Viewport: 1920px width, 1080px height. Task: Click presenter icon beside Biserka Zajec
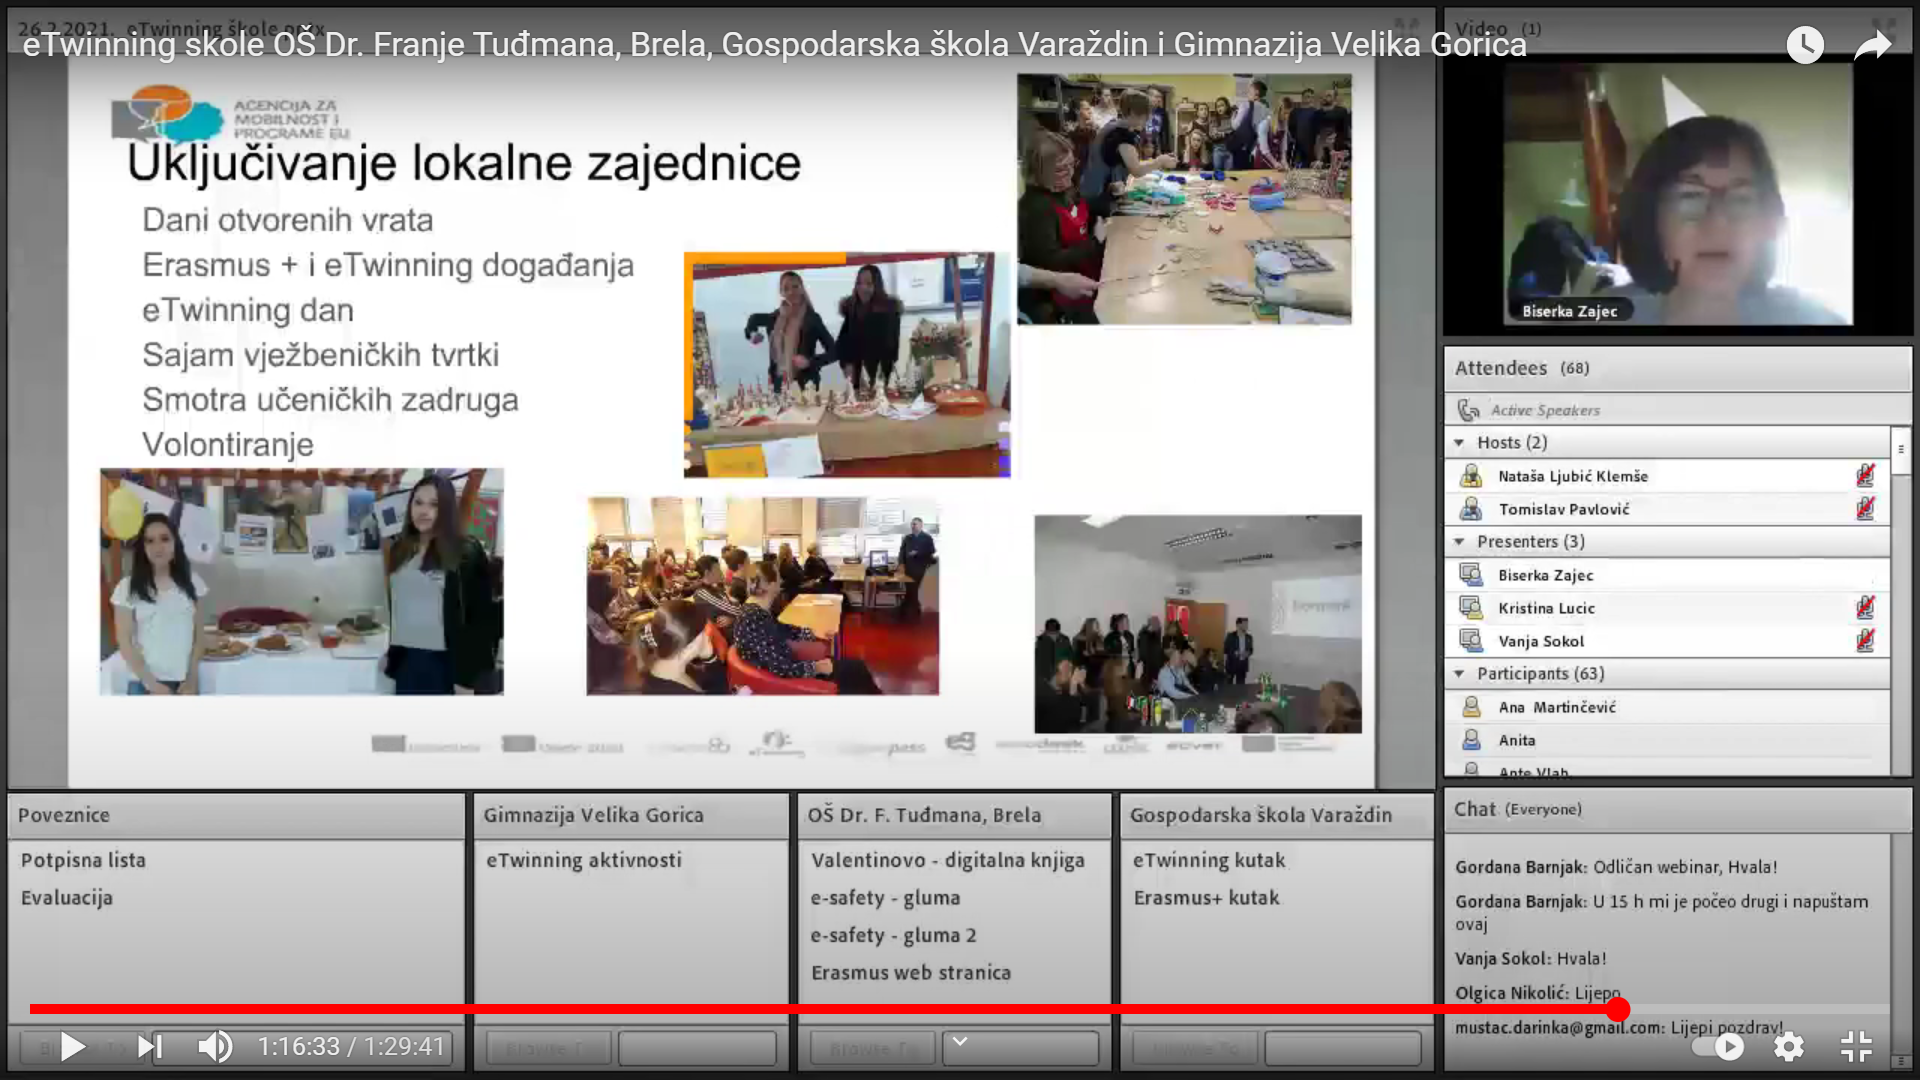pos(1471,575)
